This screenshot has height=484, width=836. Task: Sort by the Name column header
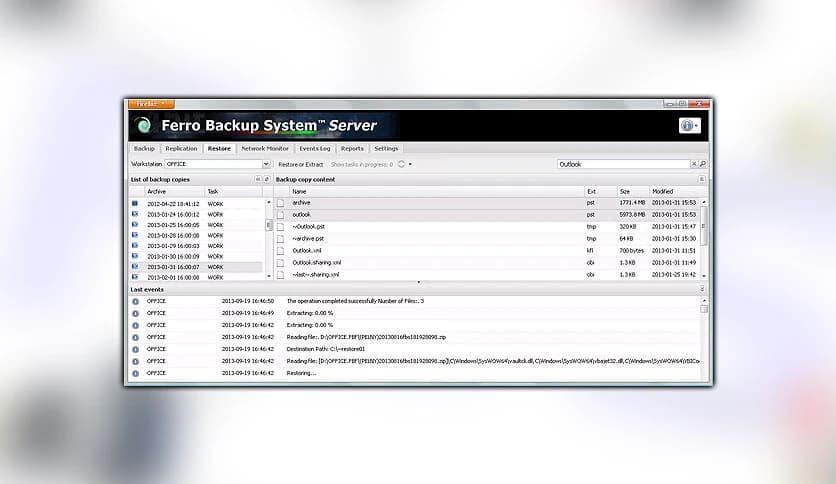pos(437,191)
